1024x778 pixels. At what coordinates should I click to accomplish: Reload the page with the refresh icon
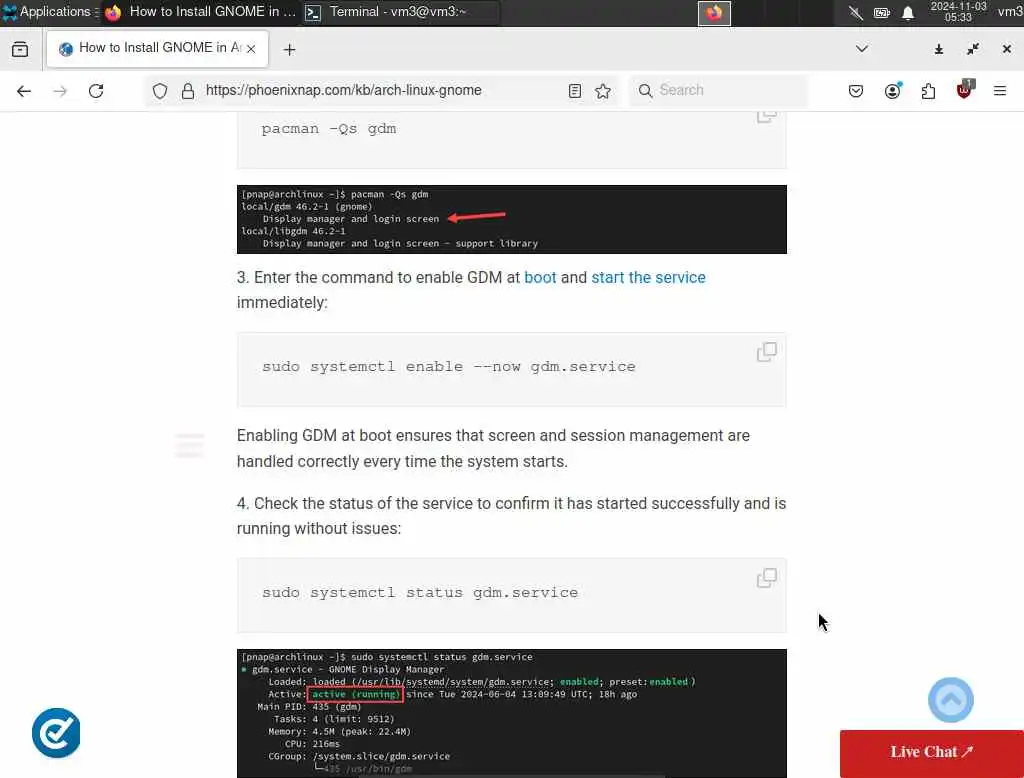click(x=96, y=91)
